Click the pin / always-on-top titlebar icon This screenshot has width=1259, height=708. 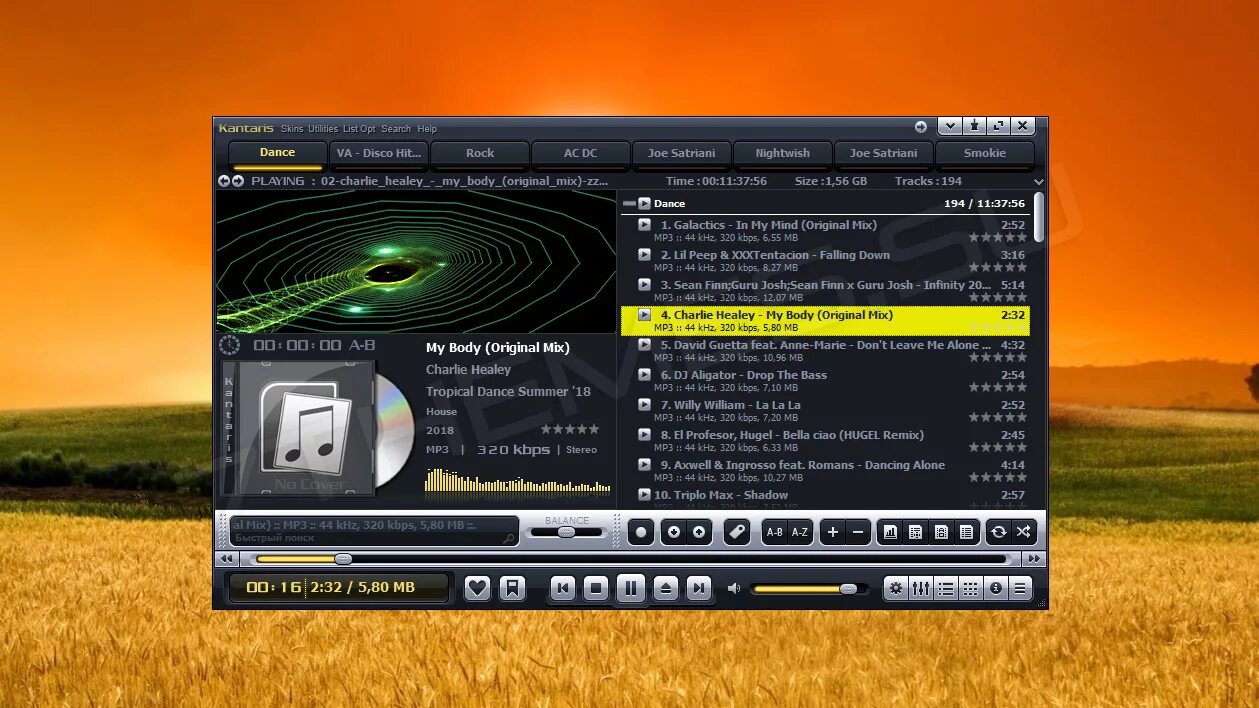(974, 126)
